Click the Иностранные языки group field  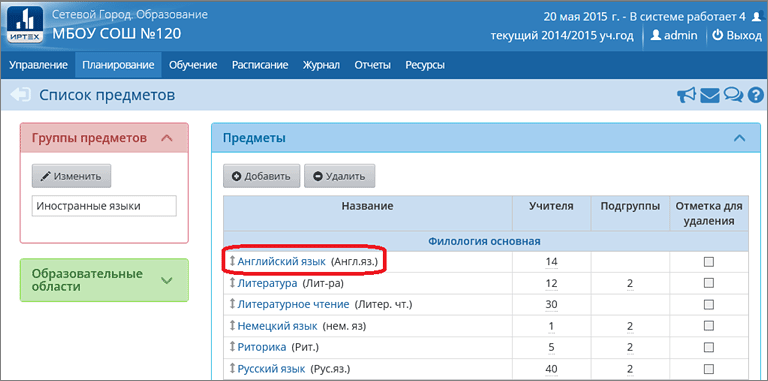click(x=104, y=206)
